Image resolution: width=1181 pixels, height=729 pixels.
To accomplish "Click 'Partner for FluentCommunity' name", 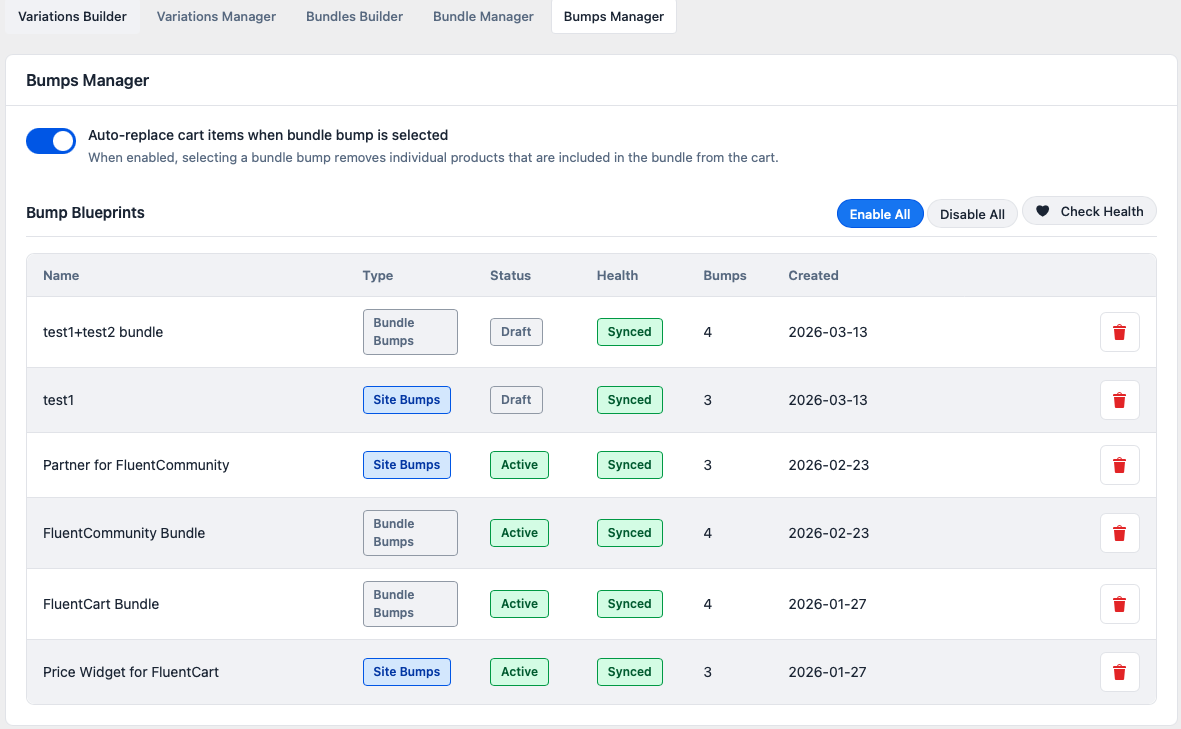I will (136, 465).
